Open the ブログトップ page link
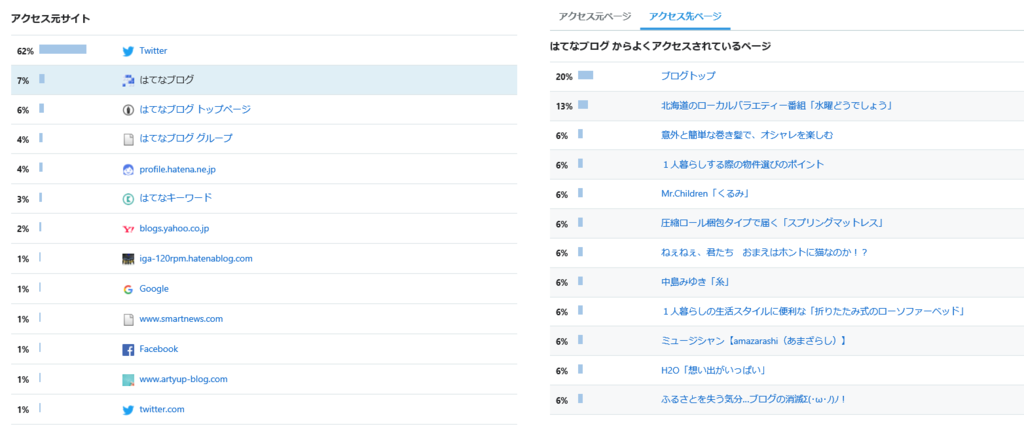 [x=688, y=76]
